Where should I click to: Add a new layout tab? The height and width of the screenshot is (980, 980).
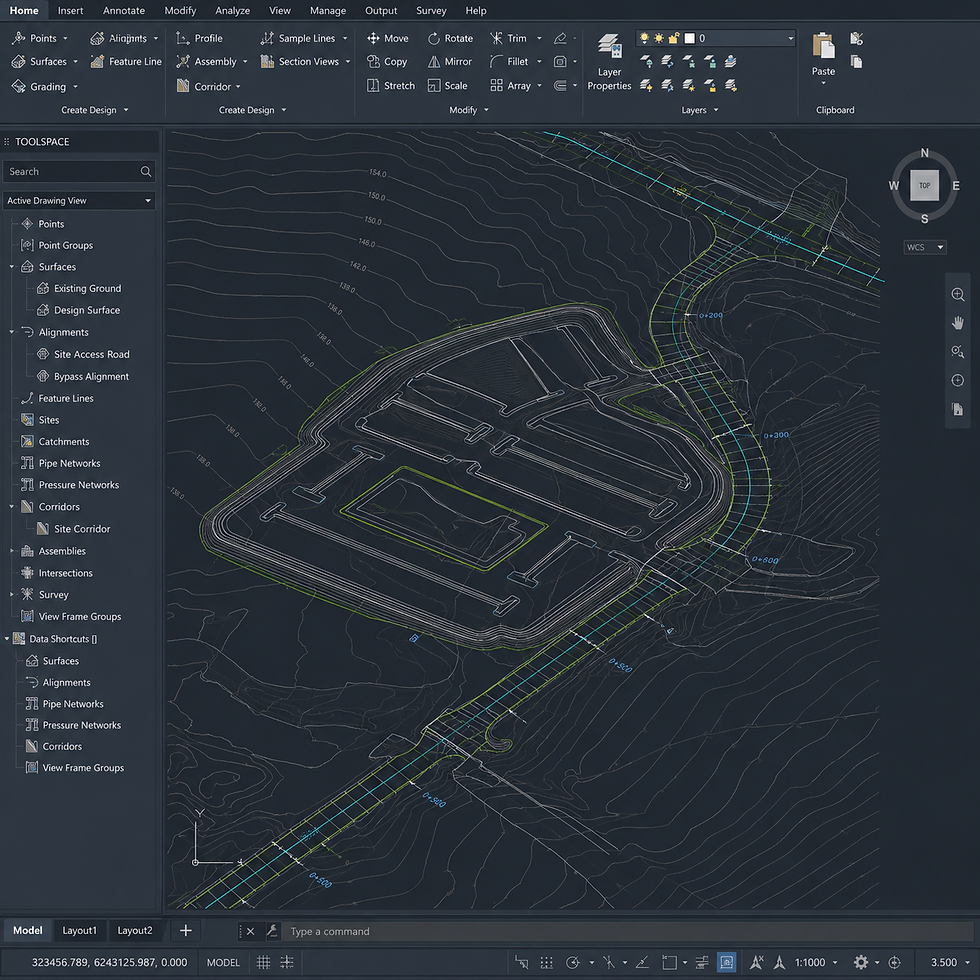186,931
